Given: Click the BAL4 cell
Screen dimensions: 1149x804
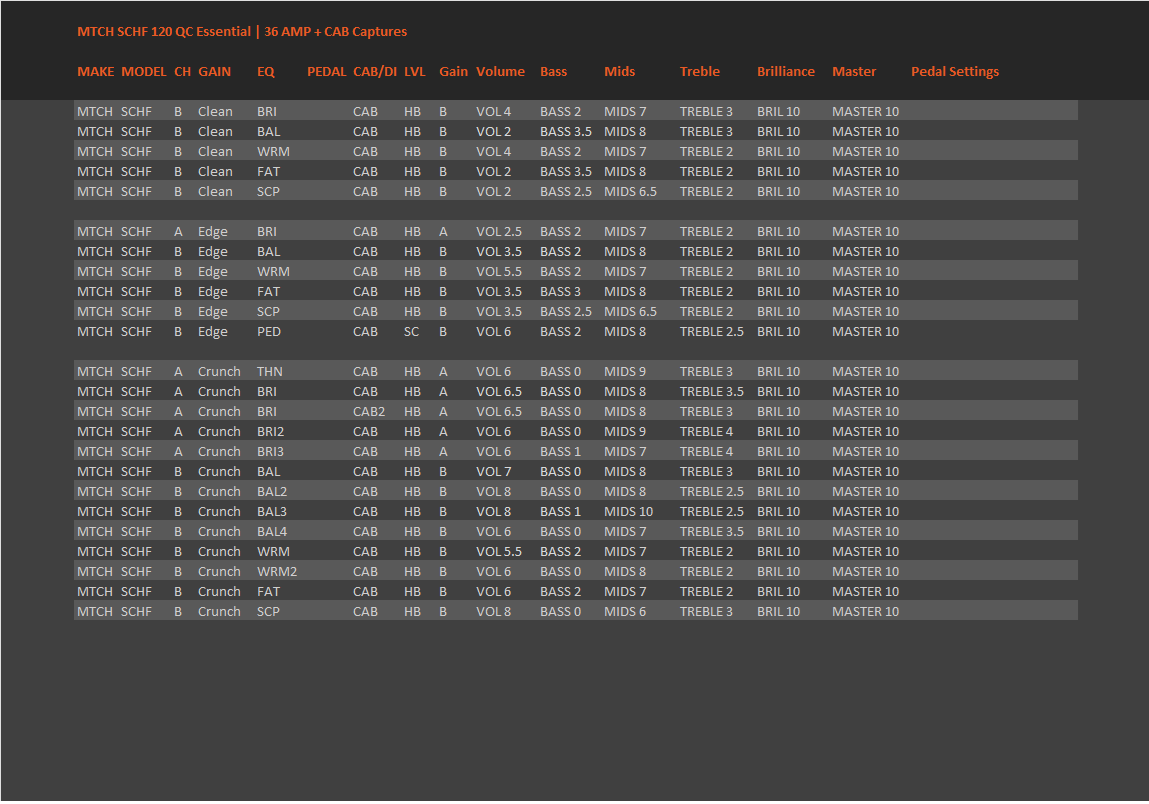Looking at the screenshot, I should [271, 531].
